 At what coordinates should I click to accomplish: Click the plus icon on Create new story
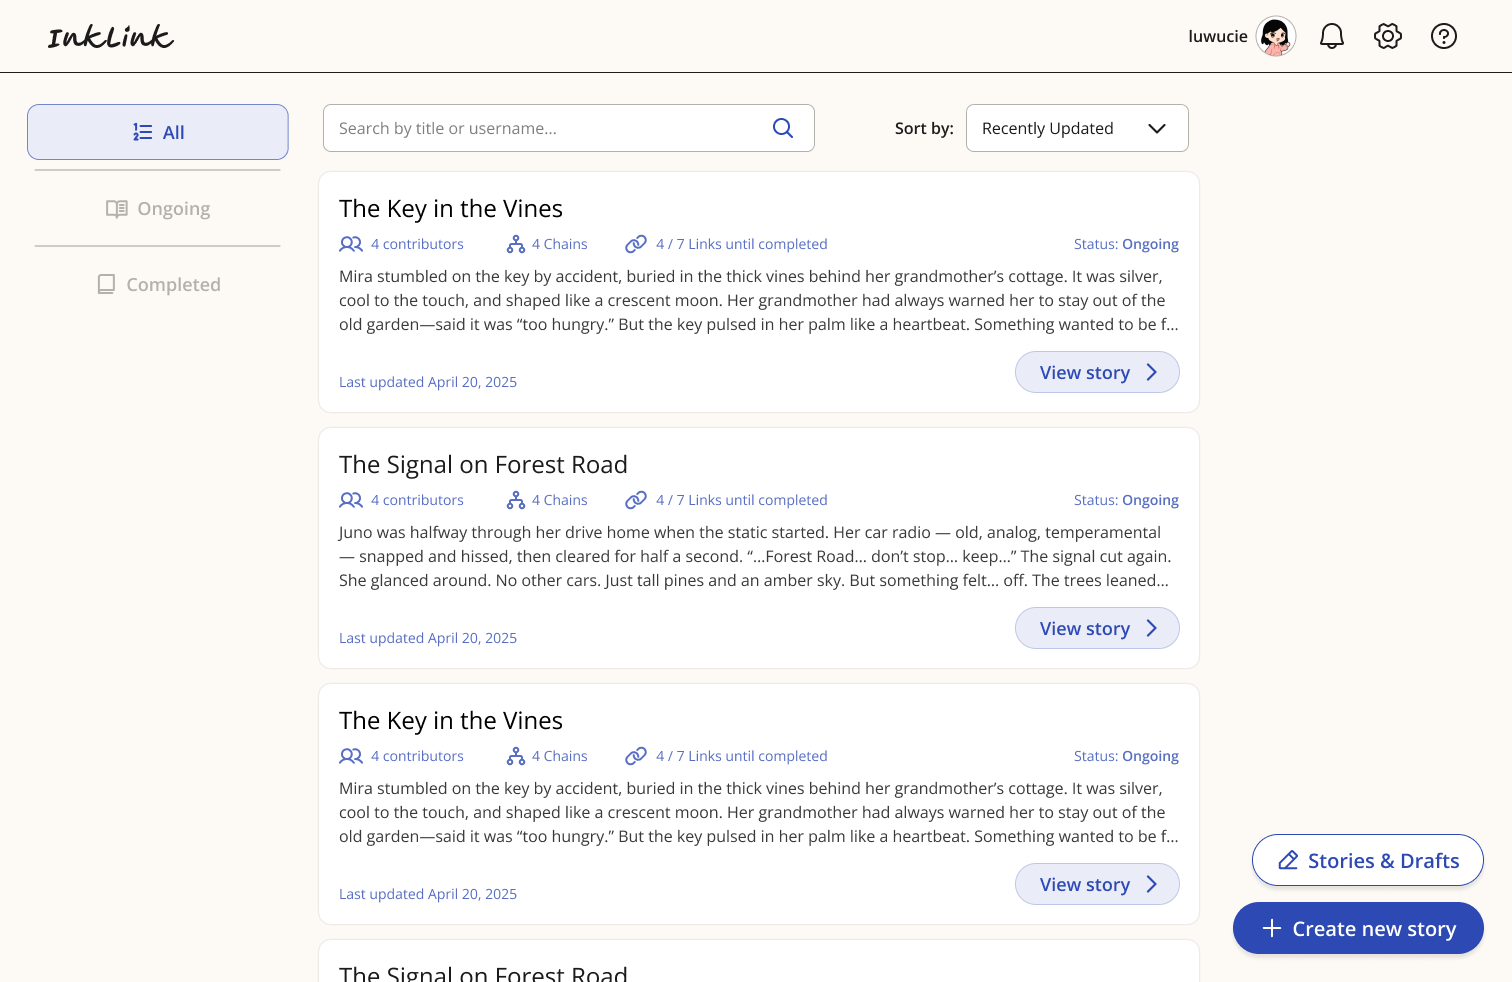[x=1270, y=928]
